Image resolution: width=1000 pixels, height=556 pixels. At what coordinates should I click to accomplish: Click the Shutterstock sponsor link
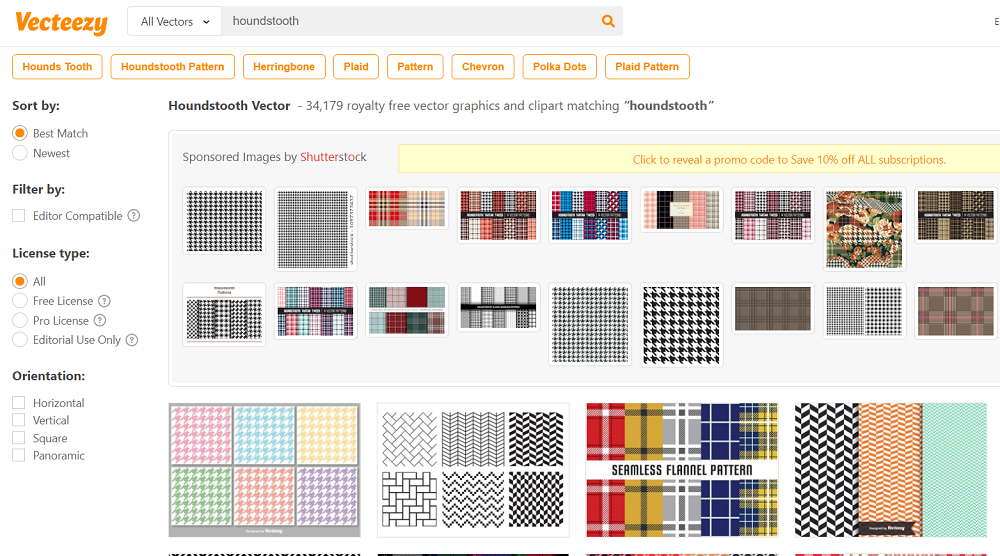pyautogui.click(x=333, y=157)
